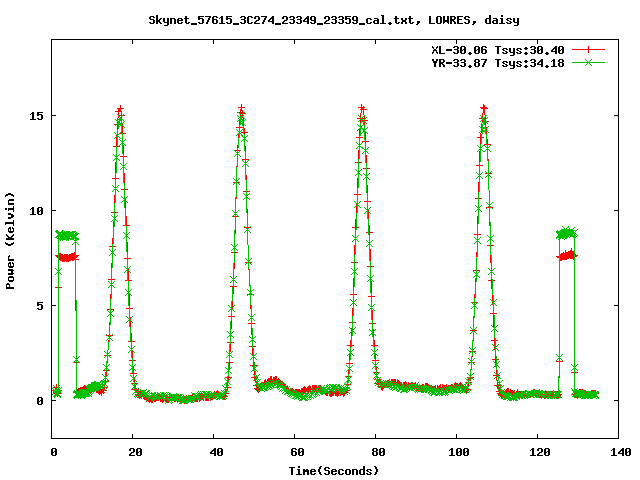Click the green YR legend line sample
The height and width of the screenshot is (480, 640).
pos(588,62)
